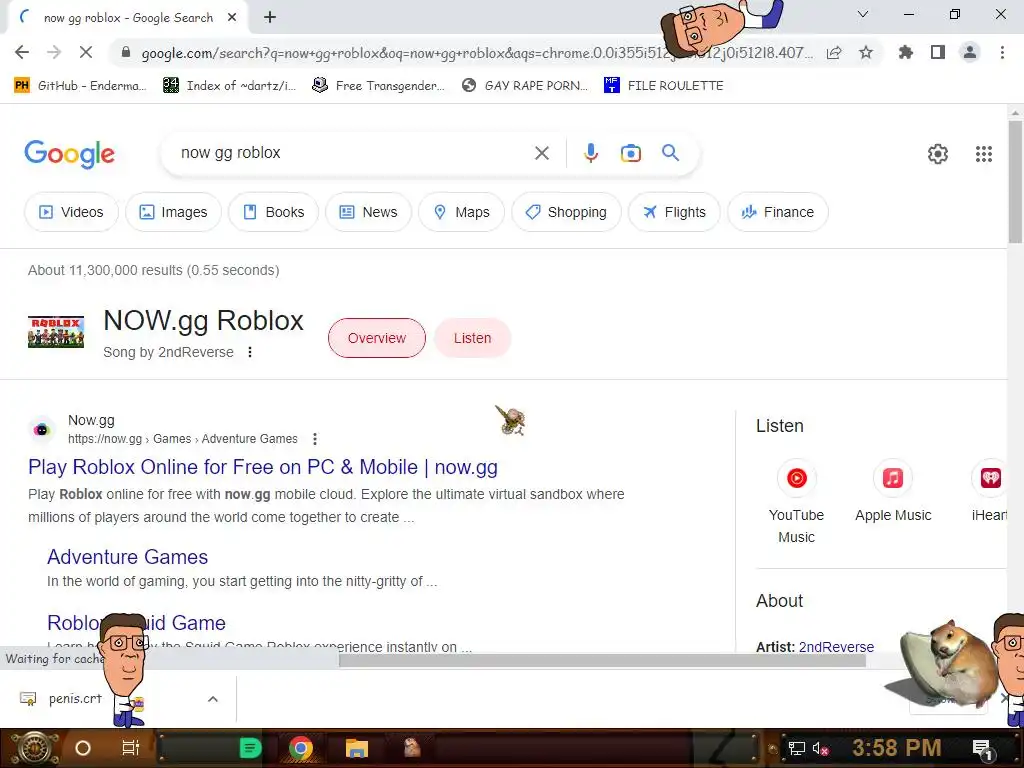Open the Now.gg result options menu
Screen dimensions: 1024x768
315,439
